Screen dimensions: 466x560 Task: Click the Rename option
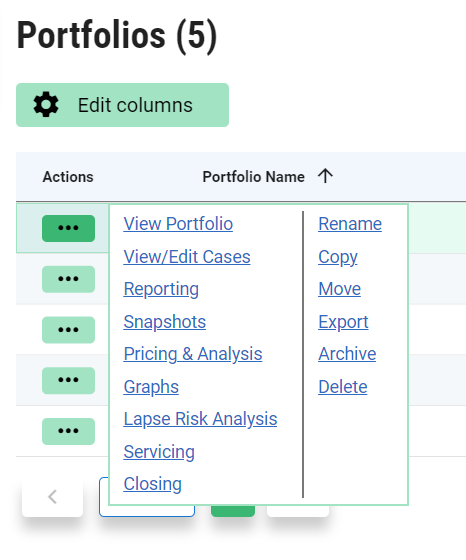tap(350, 224)
